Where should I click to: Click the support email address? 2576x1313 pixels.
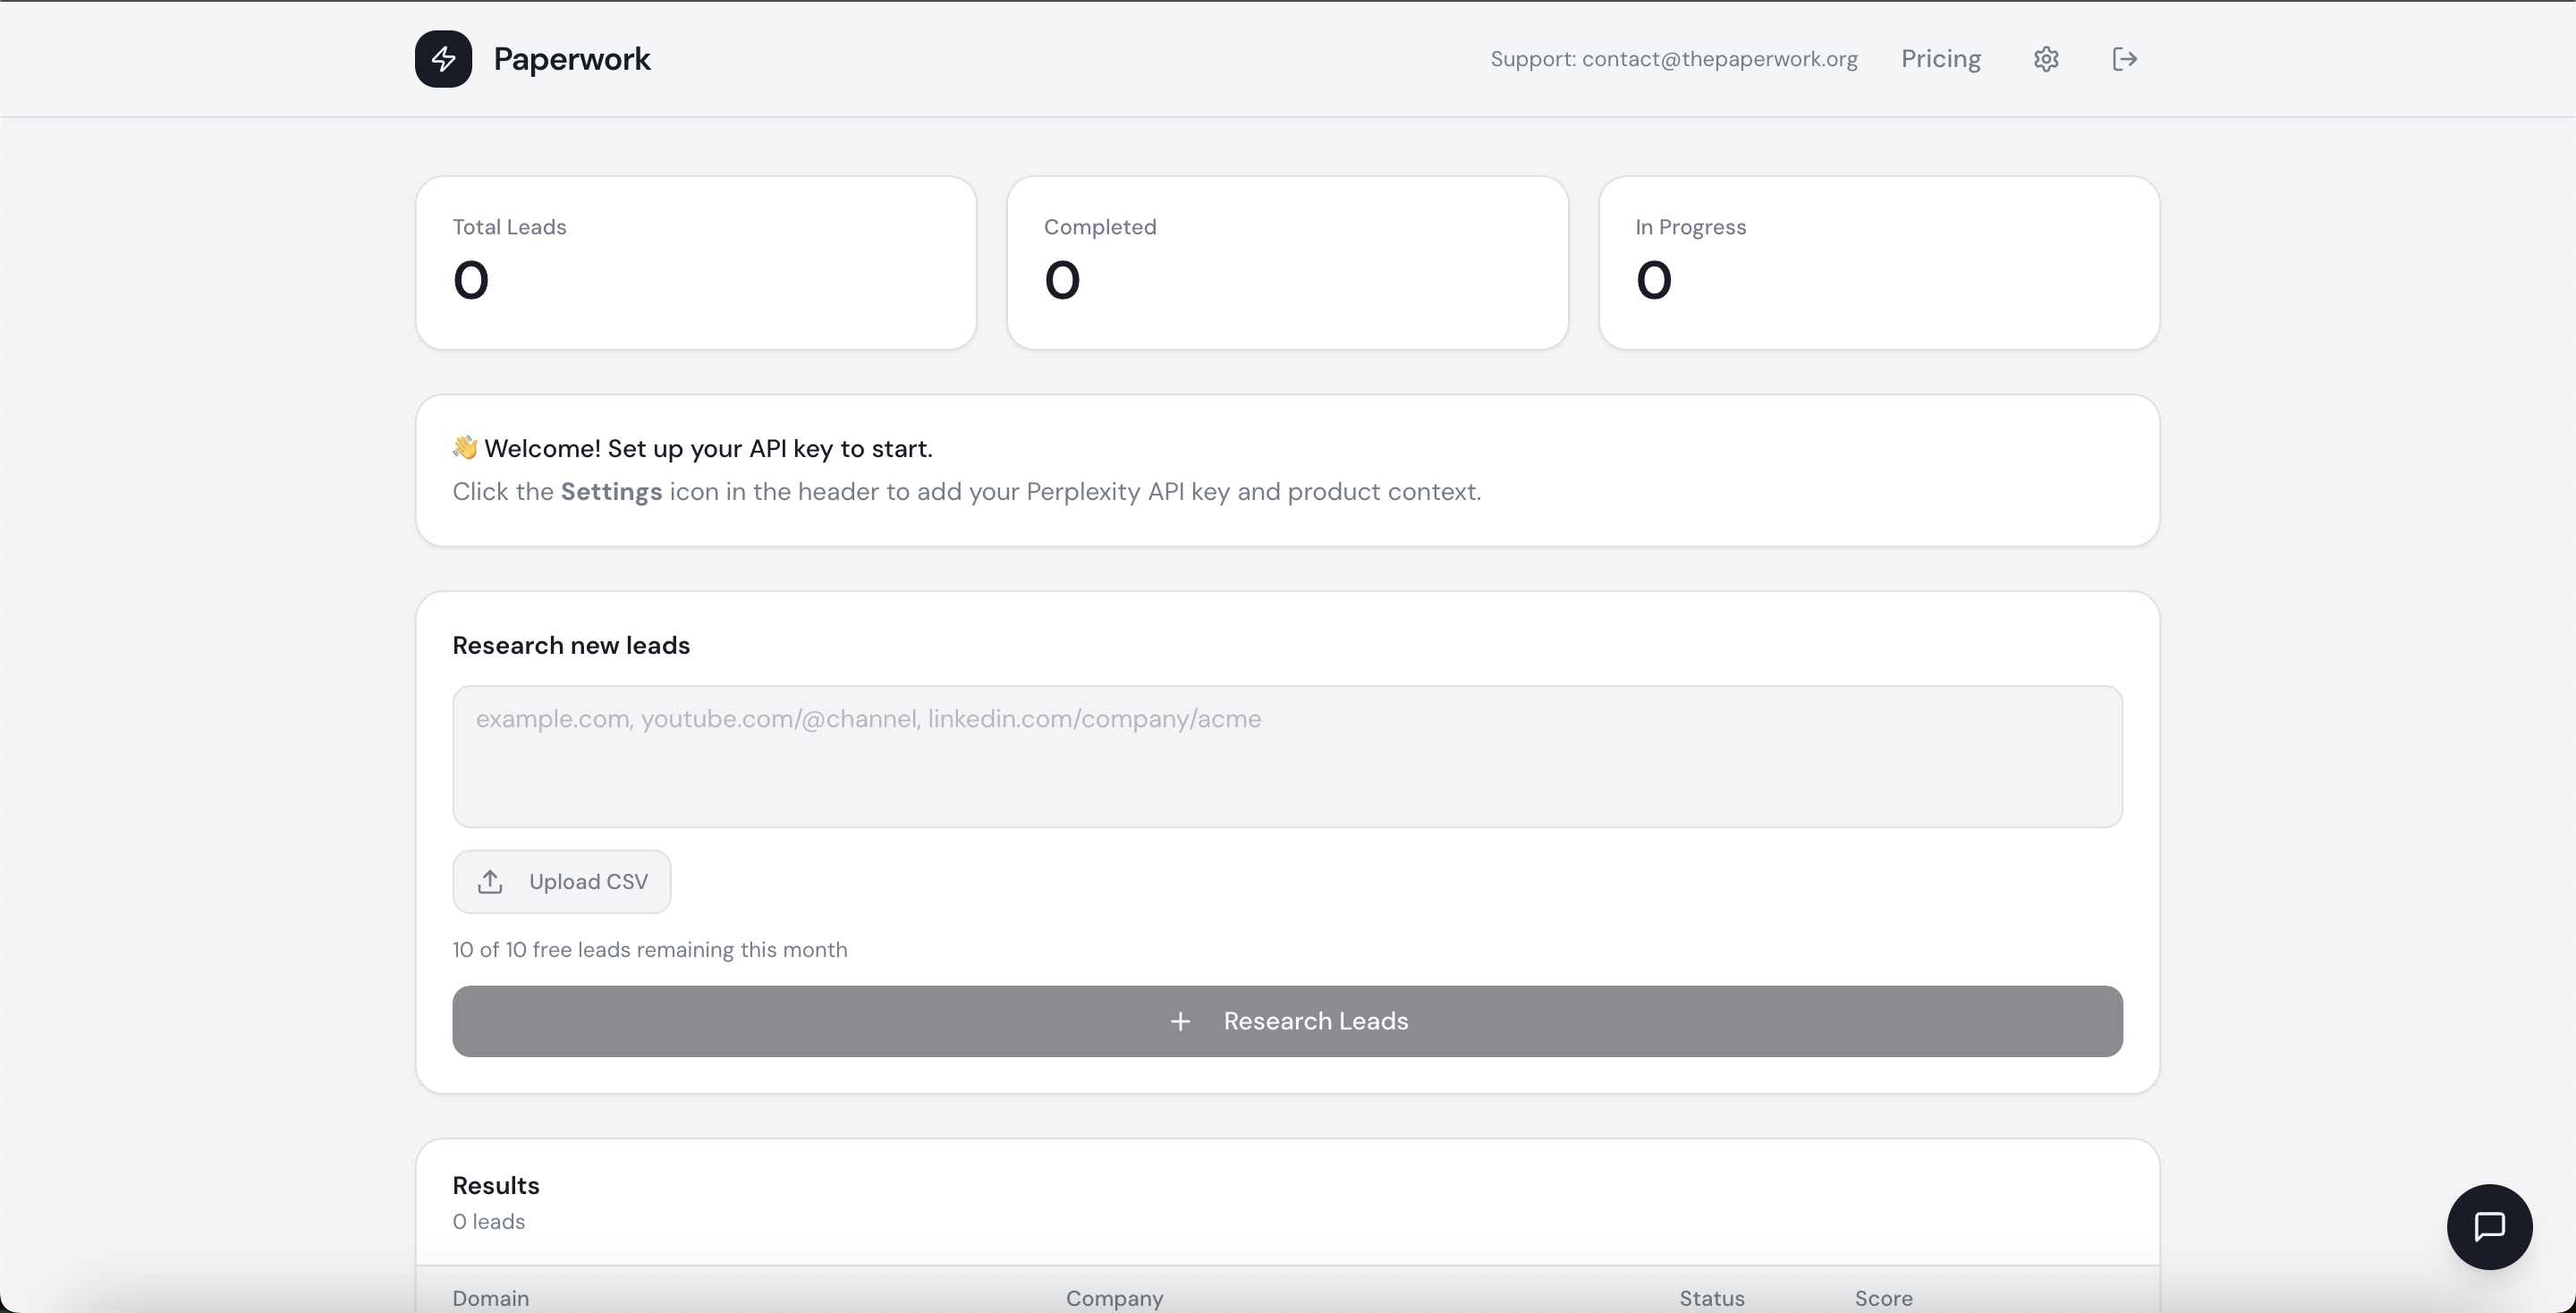(1719, 59)
